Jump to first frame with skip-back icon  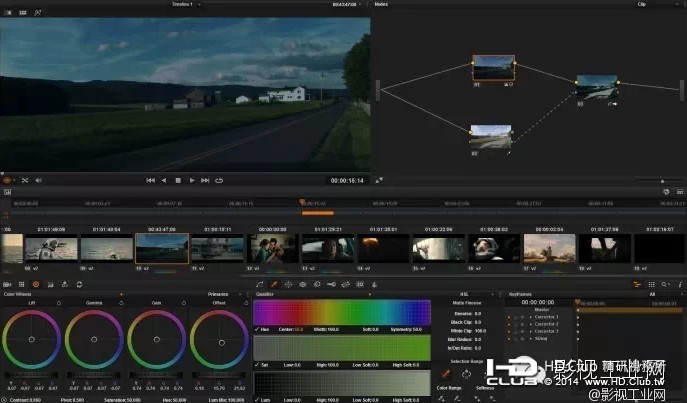click(x=150, y=180)
